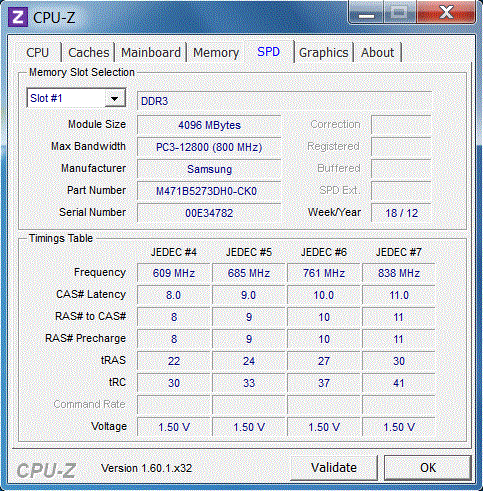Click the JEDEC #6 column header
This screenshot has height=491, width=483.
tap(324, 252)
